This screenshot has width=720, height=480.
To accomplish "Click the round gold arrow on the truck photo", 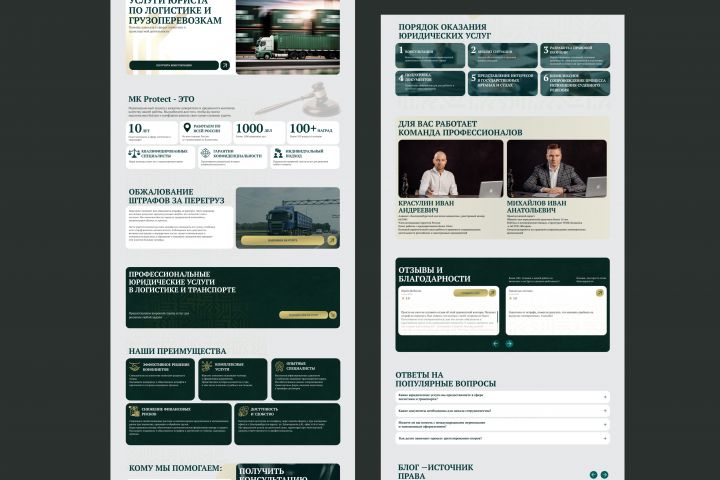I will click(332, 240).
